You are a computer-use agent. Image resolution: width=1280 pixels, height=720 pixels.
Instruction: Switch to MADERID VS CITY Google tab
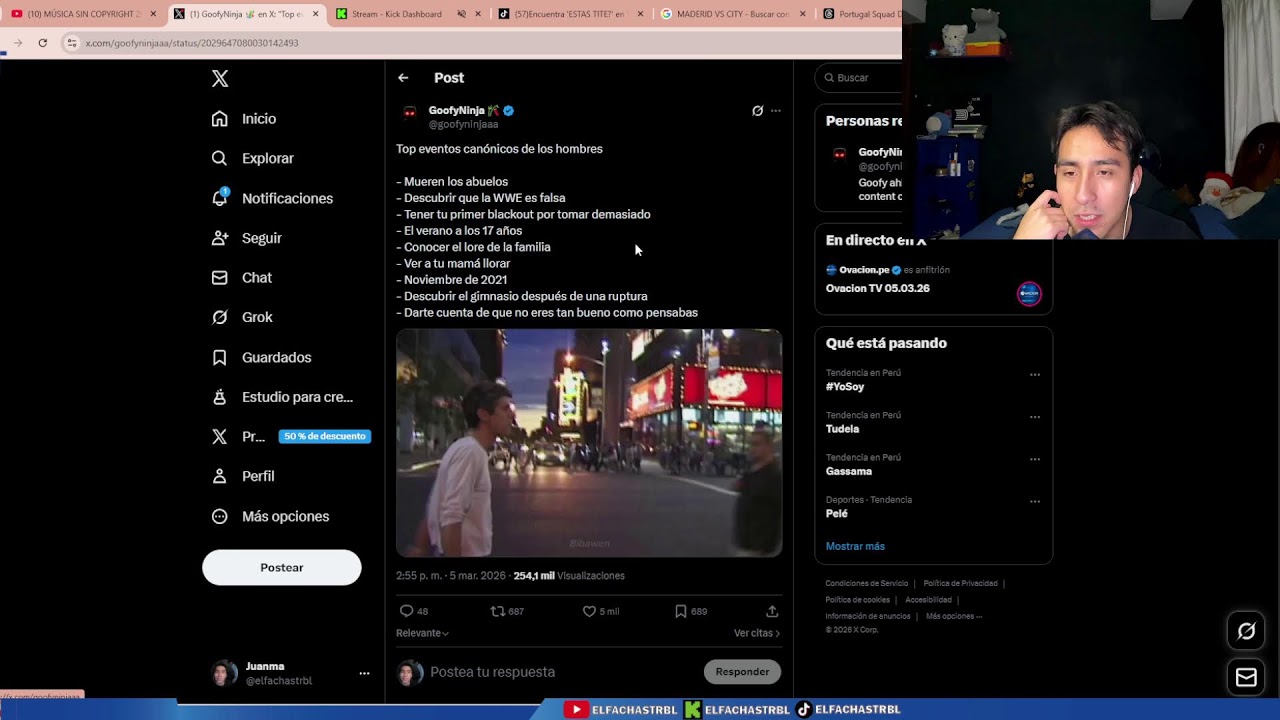[x=733, y=14]
